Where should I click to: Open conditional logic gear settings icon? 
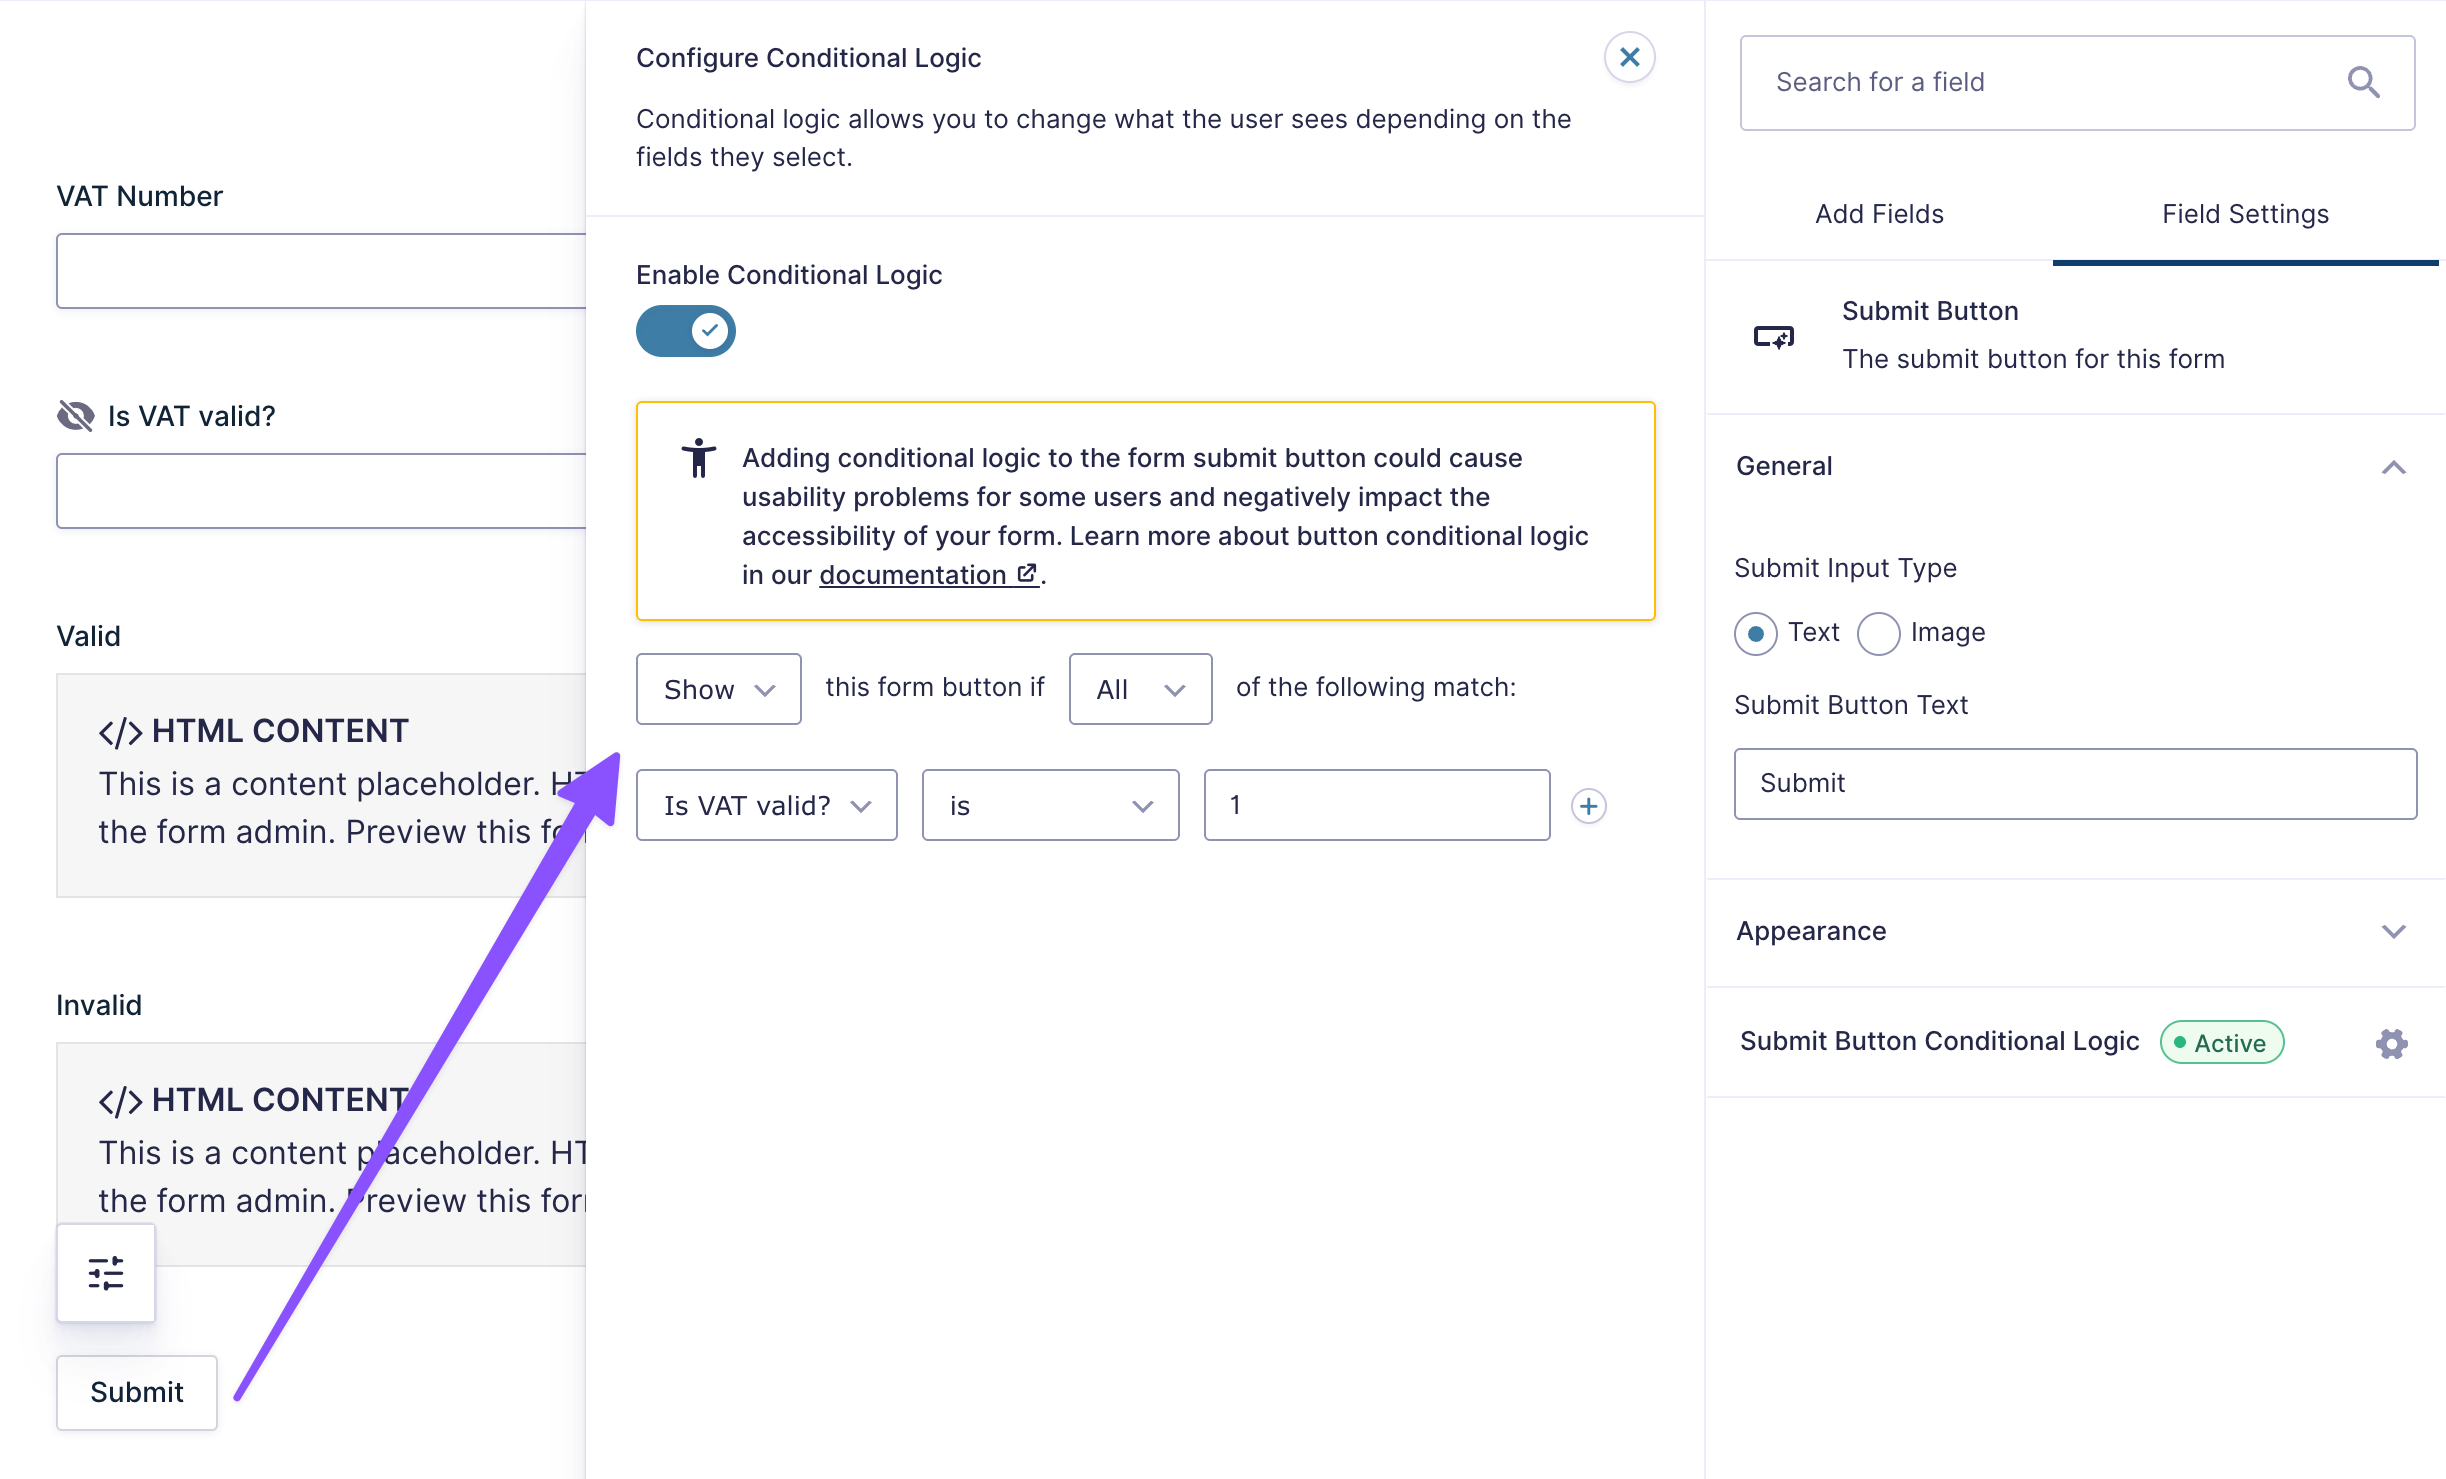pyautogui.click(x=2391, y=1043)
